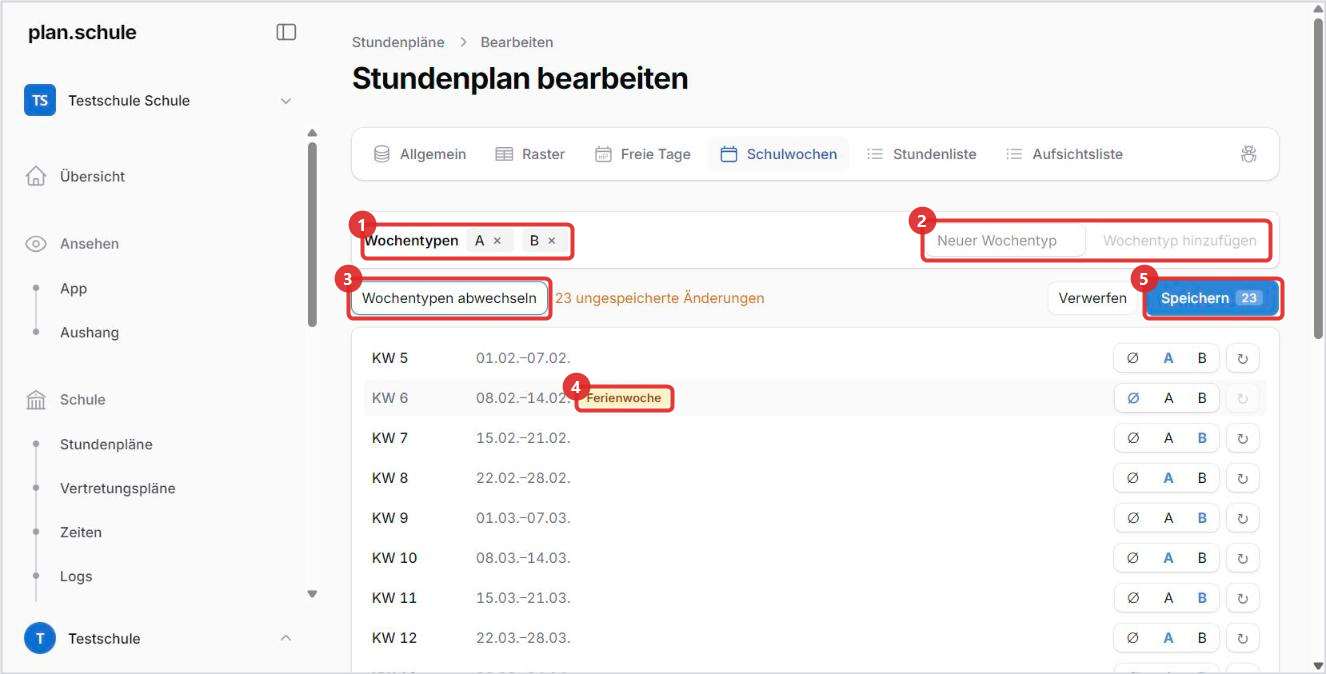Reset week type for KW 9
The width and height of the screenshot is (1326, 674).
(x=1243, y=518)
